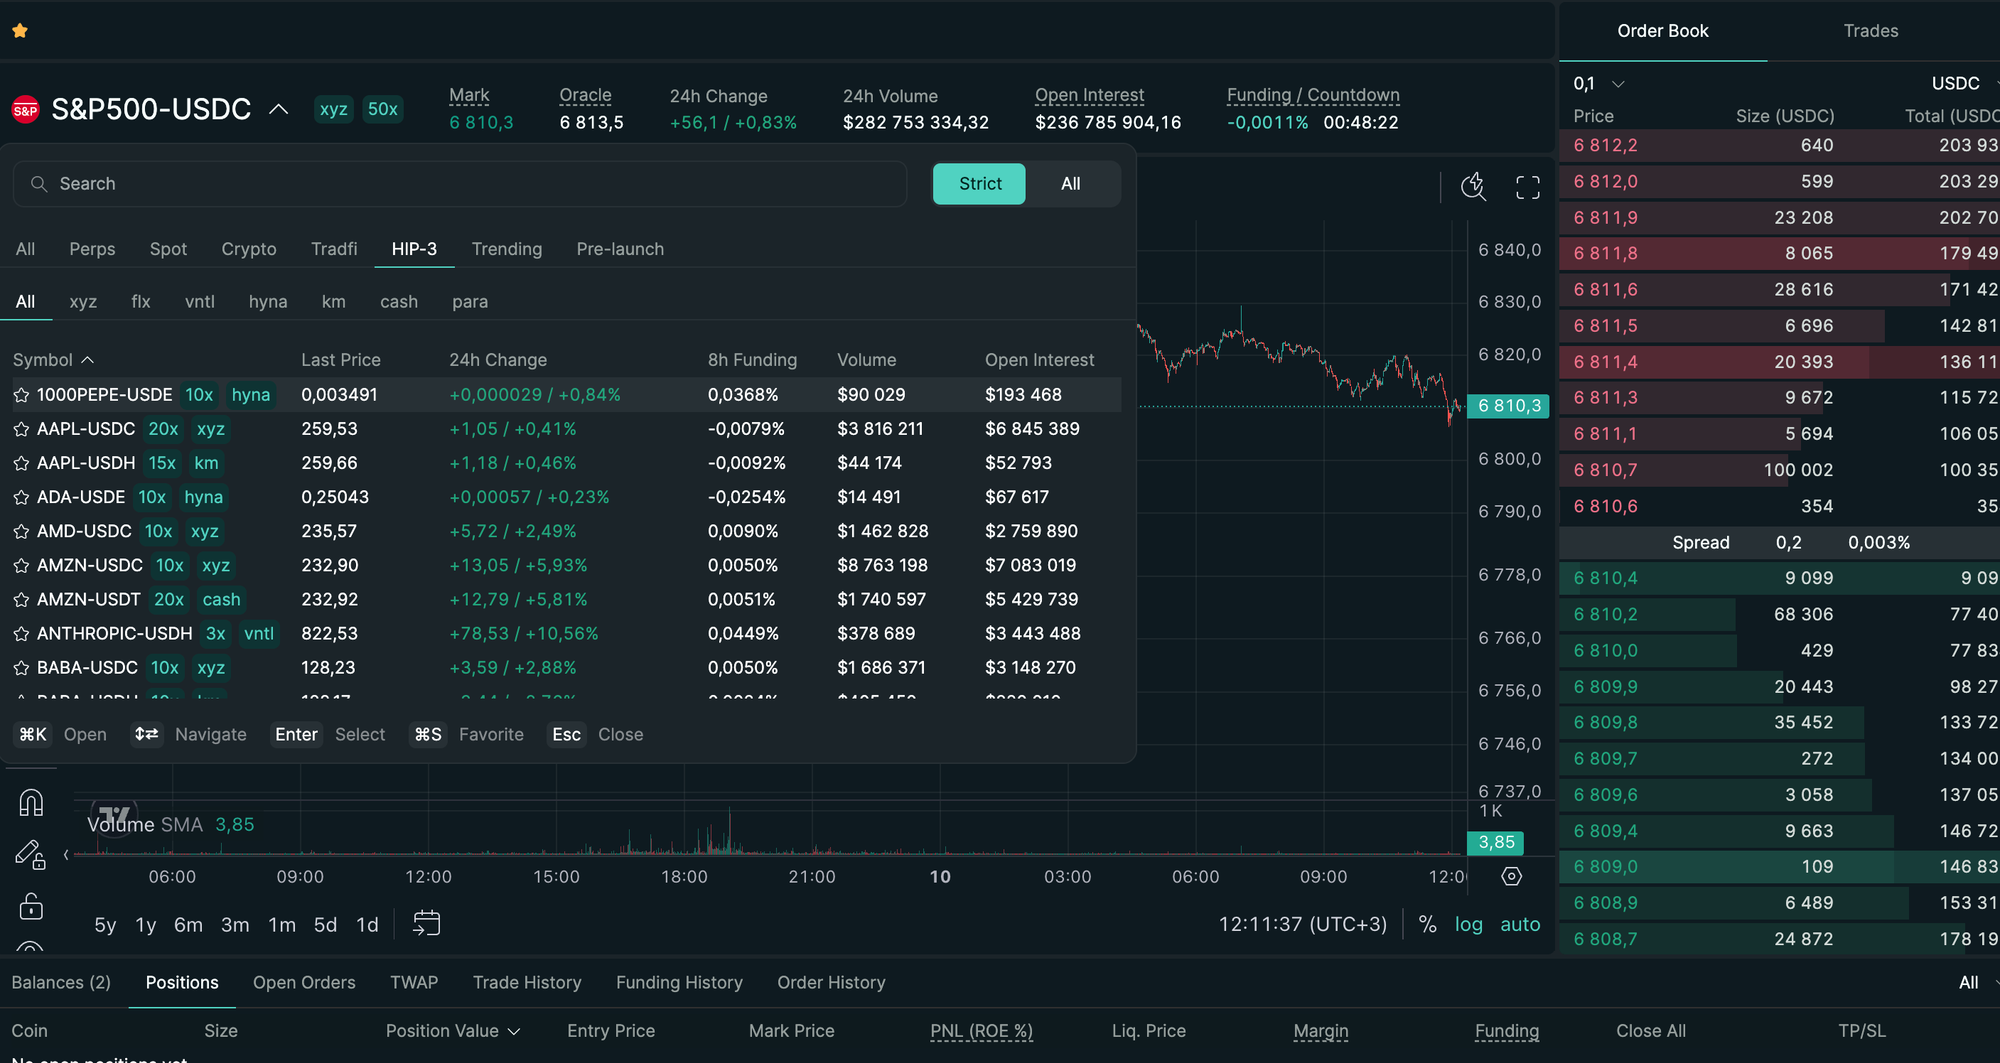The image size is (2000, 1063).
Task: Open the 50x leverage selector
Action: (382, 109)
